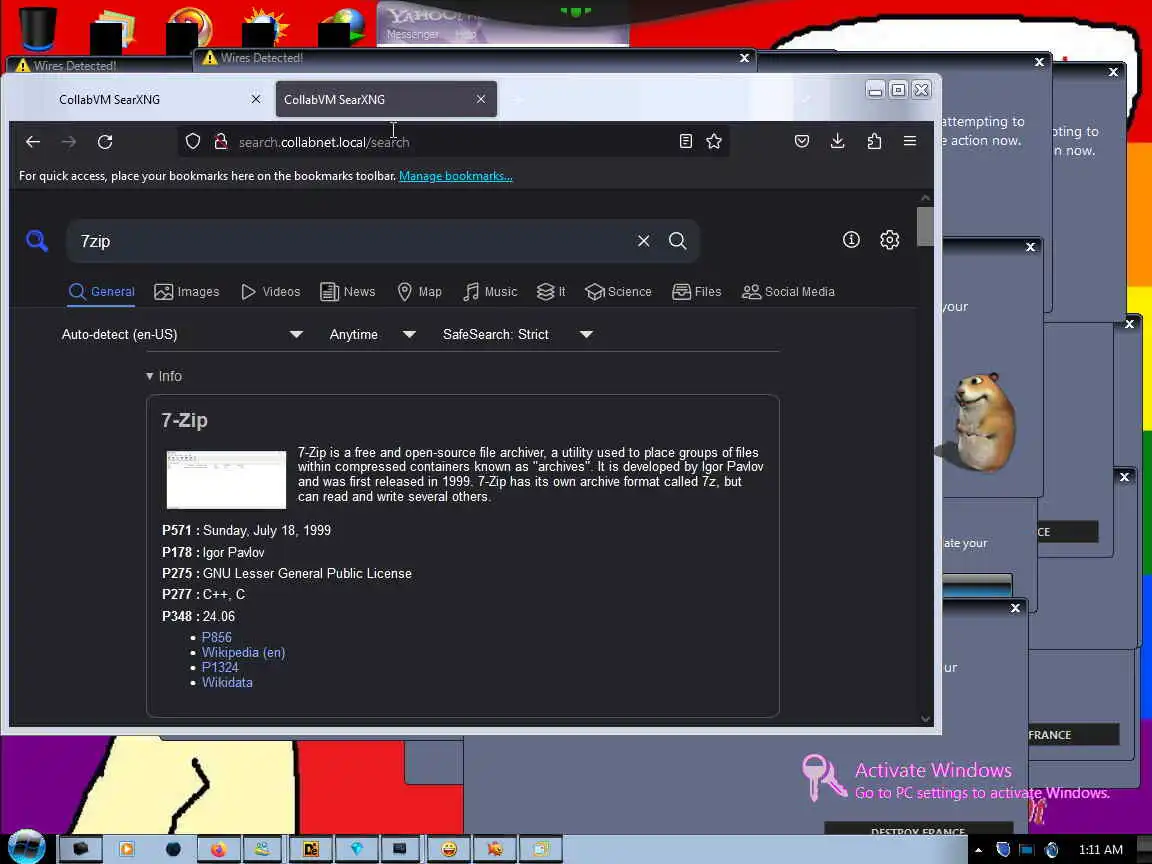
Task: Click the Windows Start orb
Action: [26, 847]
